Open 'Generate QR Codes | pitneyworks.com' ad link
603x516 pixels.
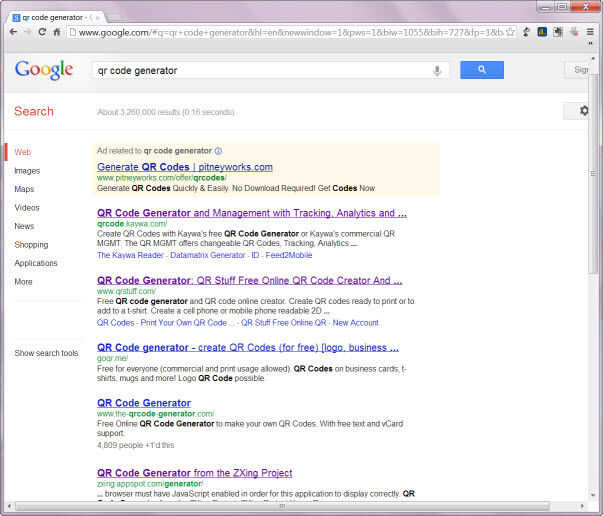(185, 167)
